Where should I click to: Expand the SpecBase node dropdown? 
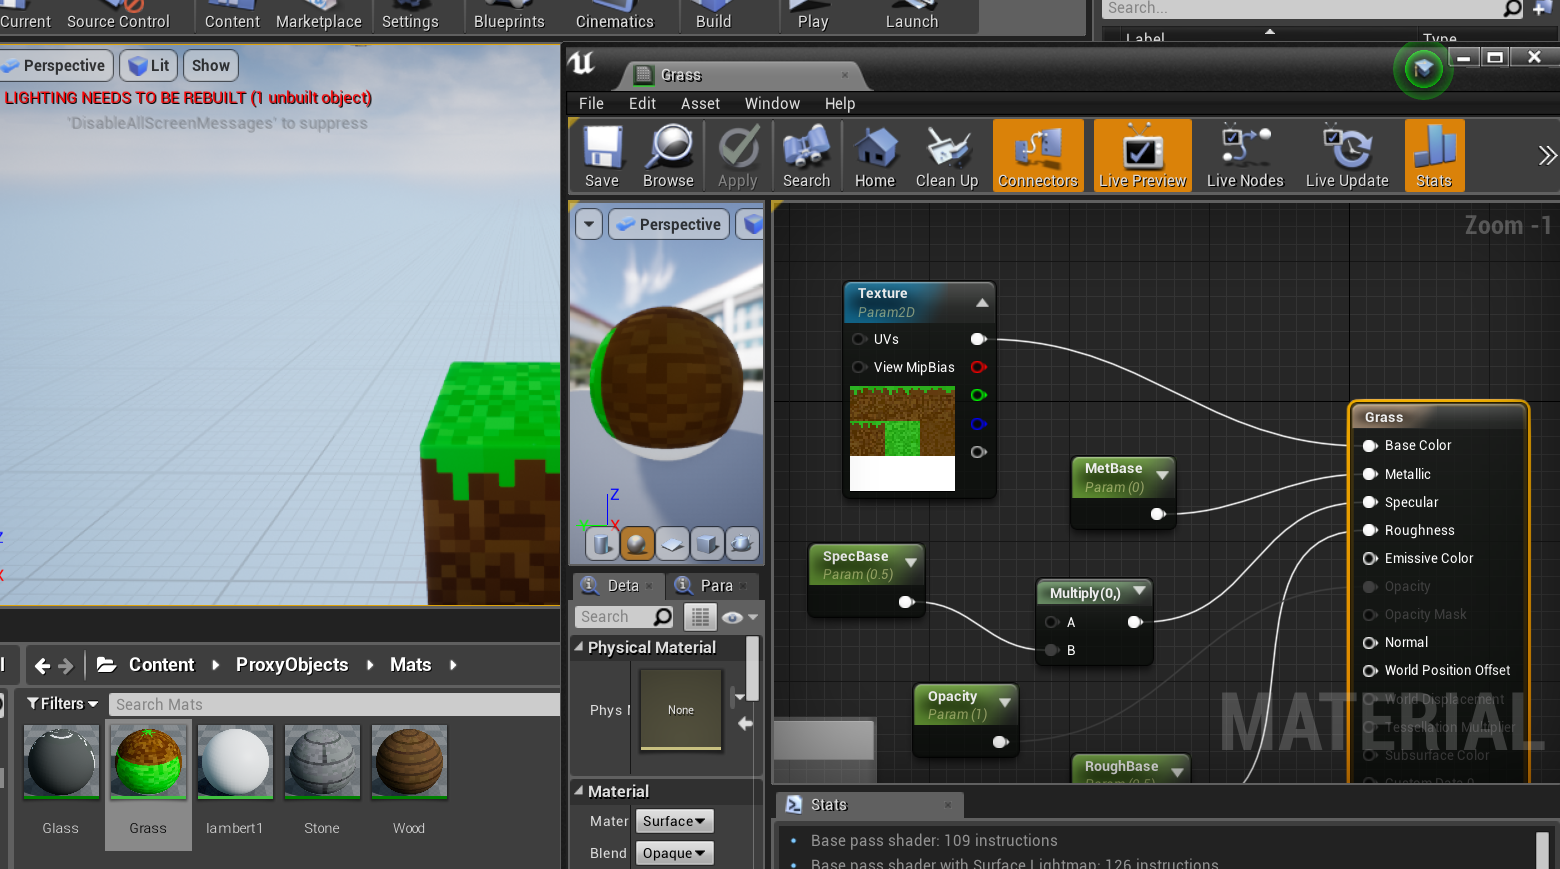(911, 563)
